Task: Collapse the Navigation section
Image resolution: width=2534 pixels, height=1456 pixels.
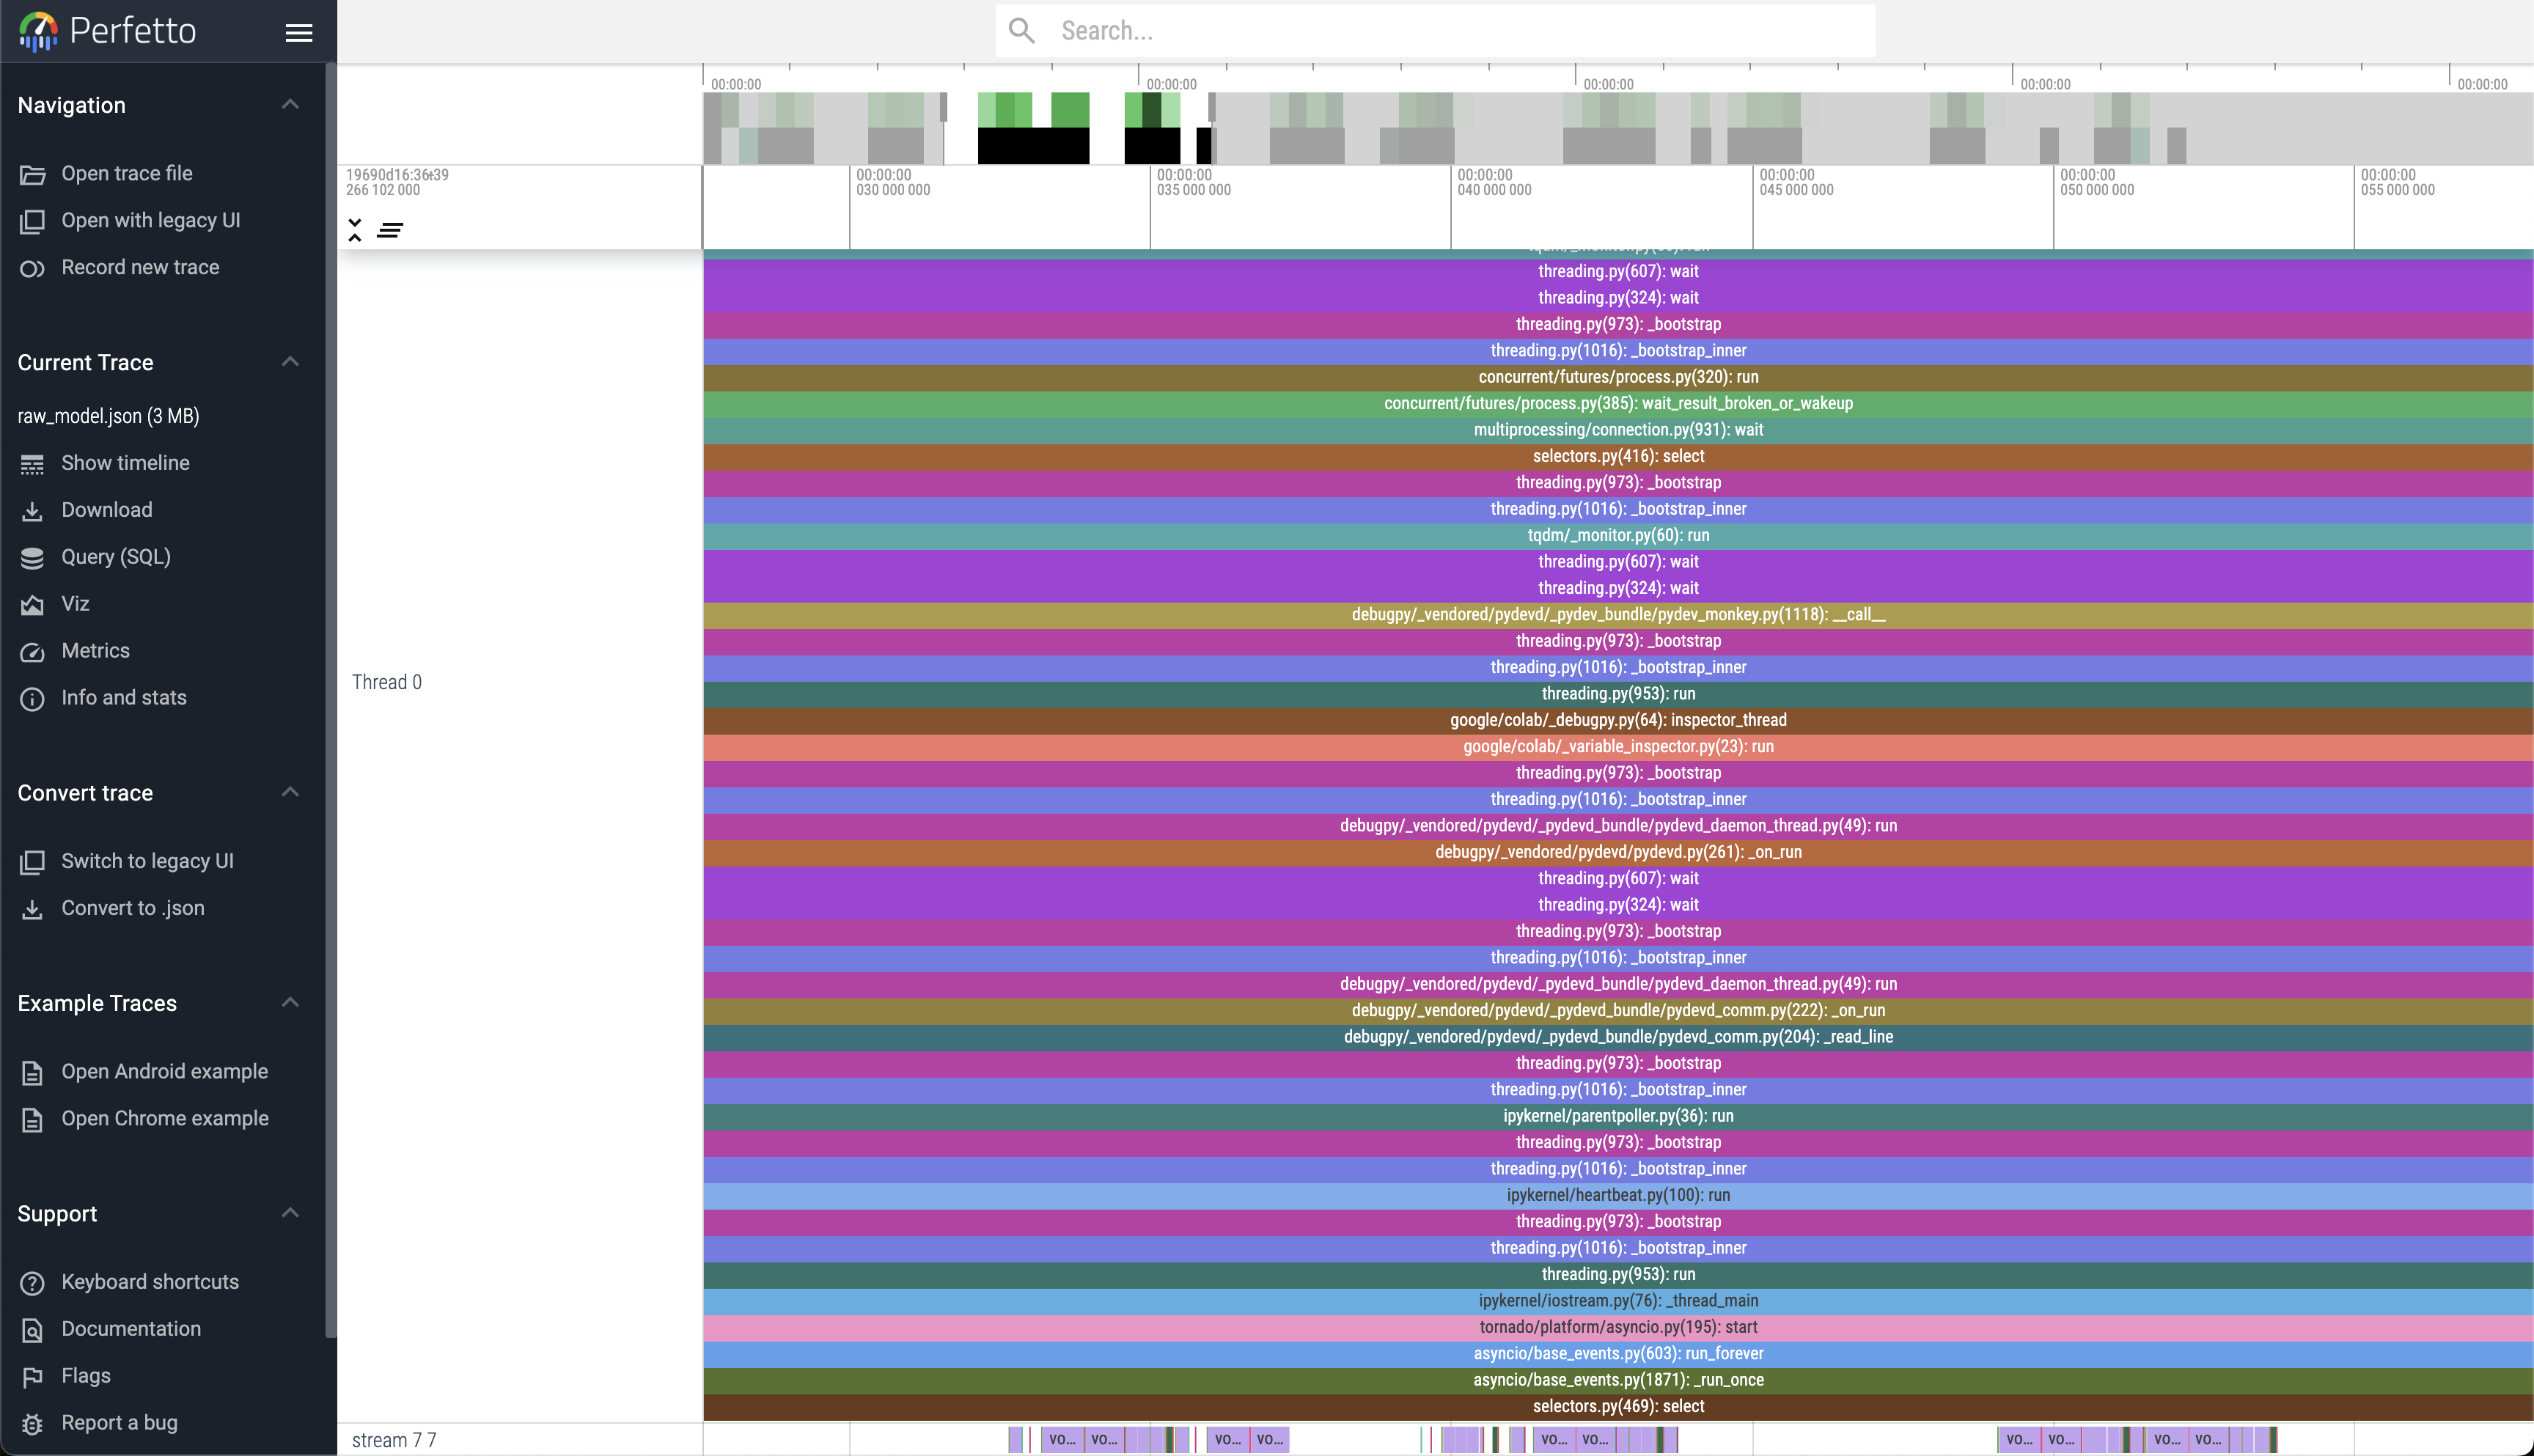Action: [290, 104]
